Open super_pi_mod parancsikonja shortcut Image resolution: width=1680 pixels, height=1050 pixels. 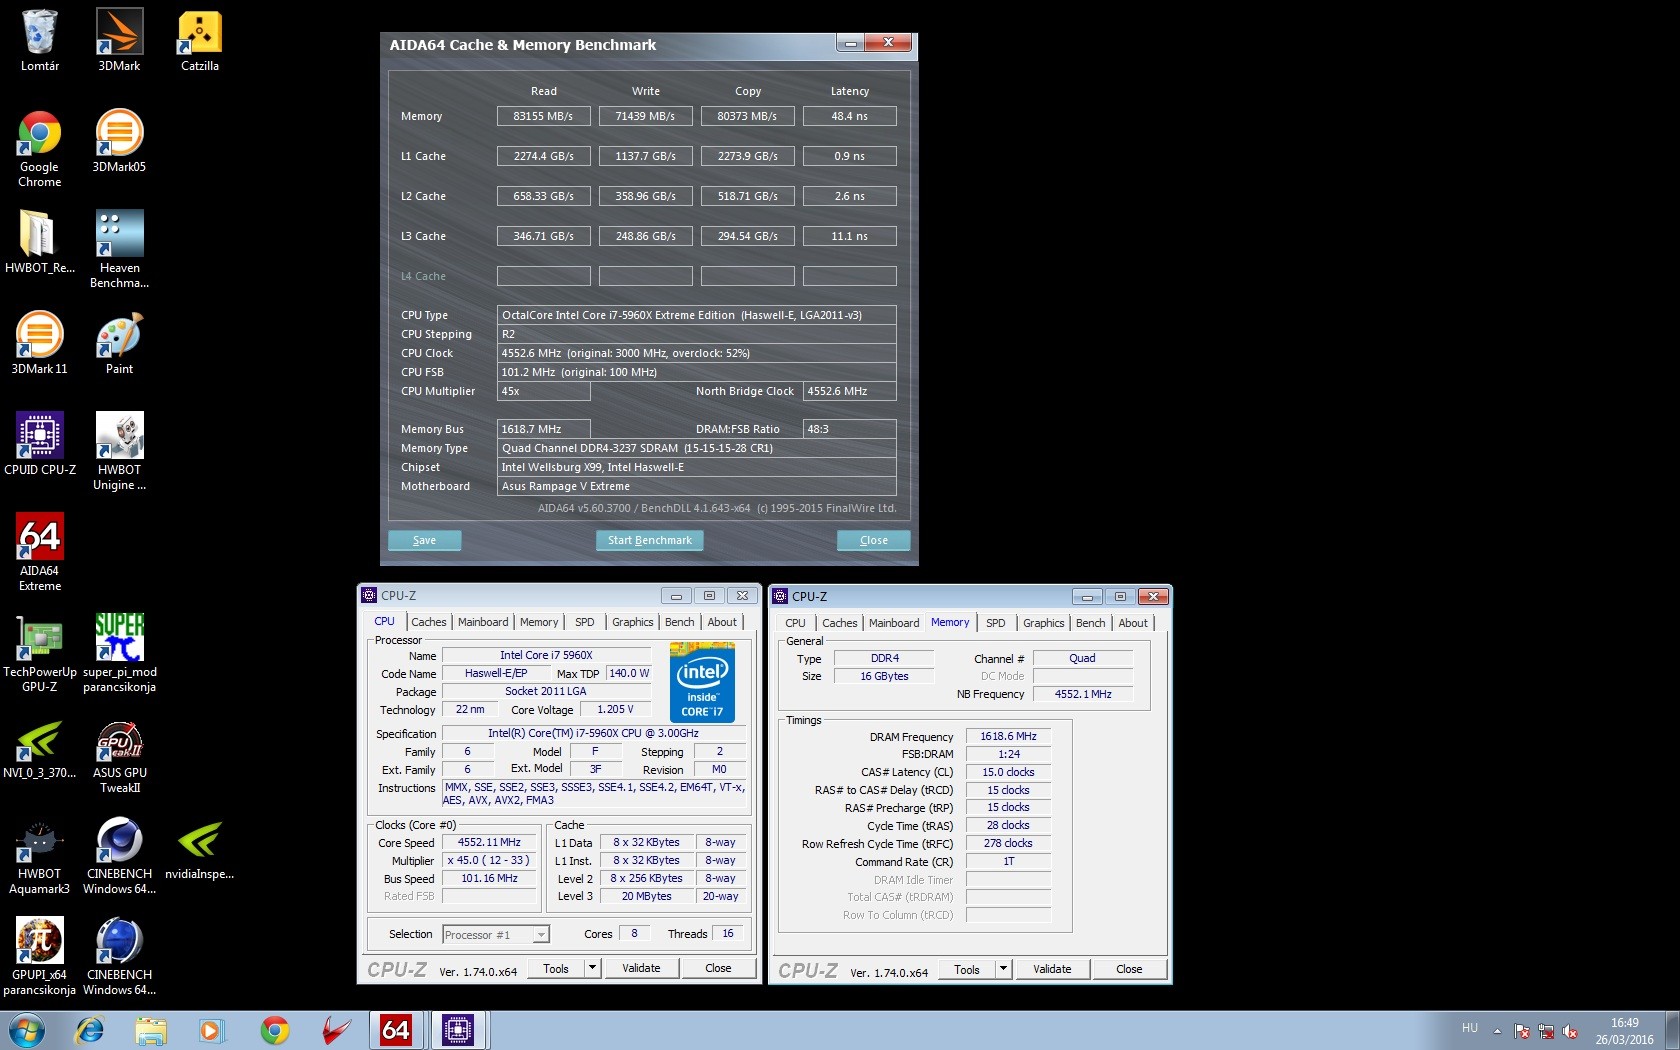click(119, 653)
